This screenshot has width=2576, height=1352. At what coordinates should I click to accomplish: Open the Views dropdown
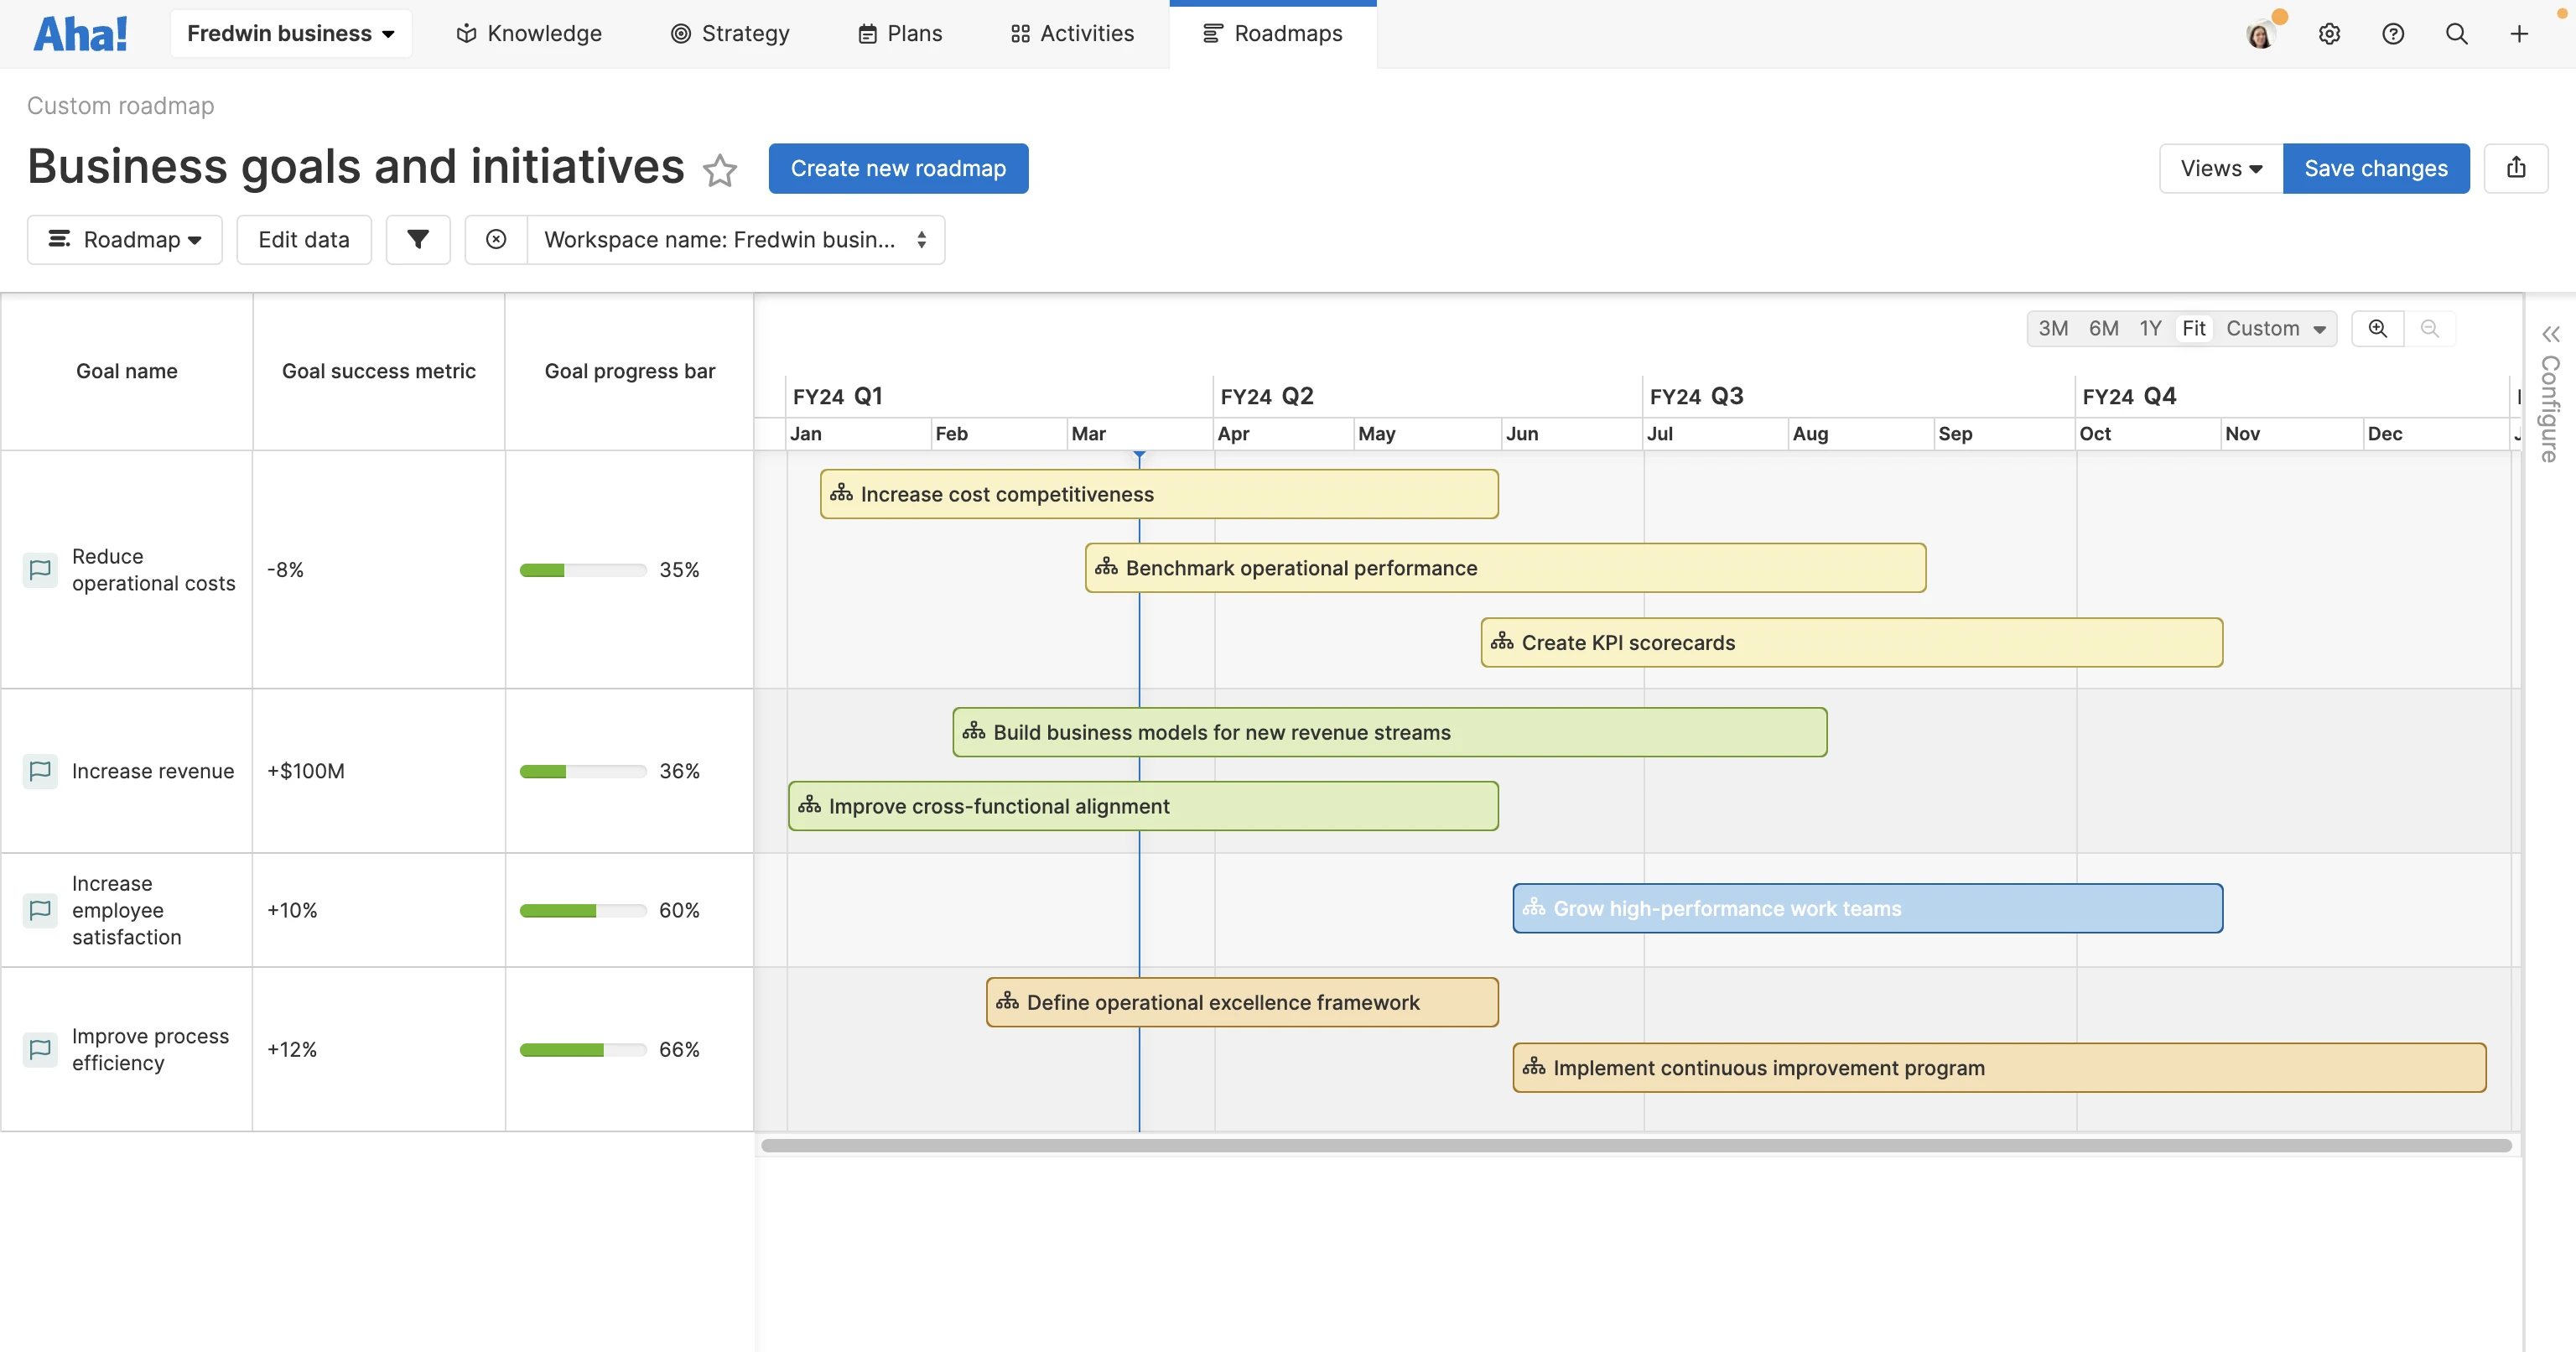[2219, 168]
